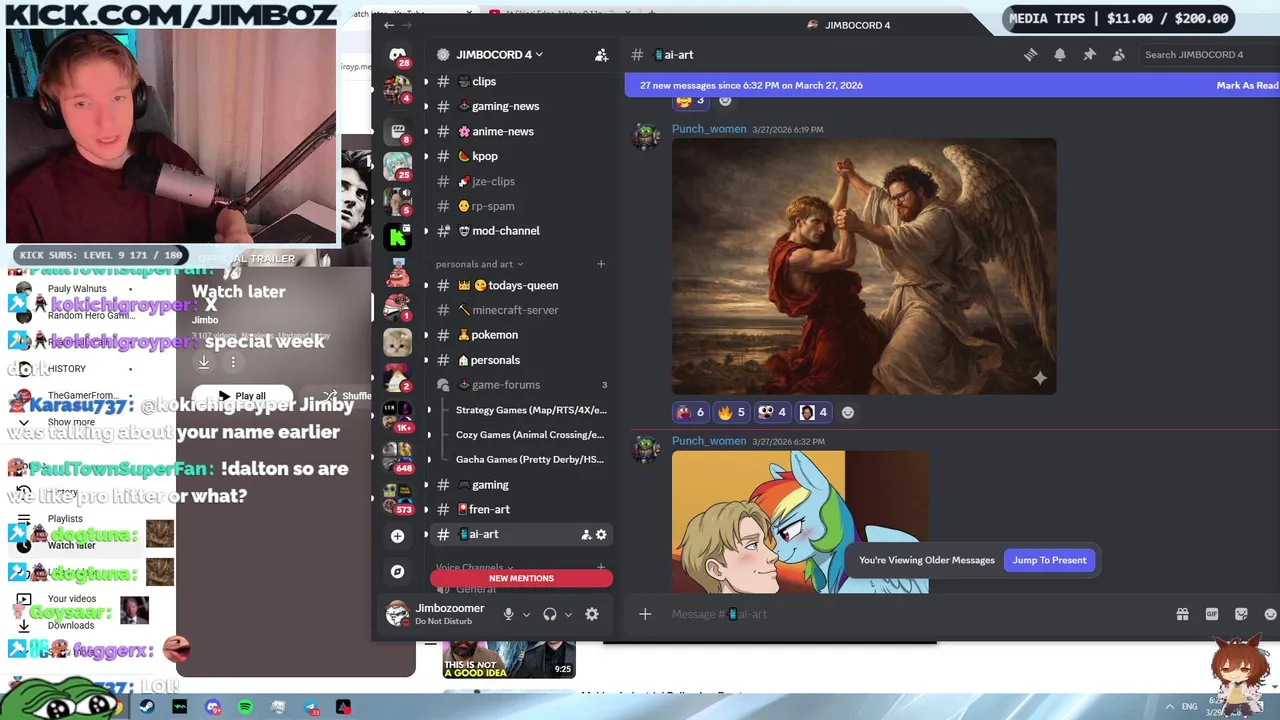
Task: Go back with Discord navigation arrow
Action: tap(389, 25)
